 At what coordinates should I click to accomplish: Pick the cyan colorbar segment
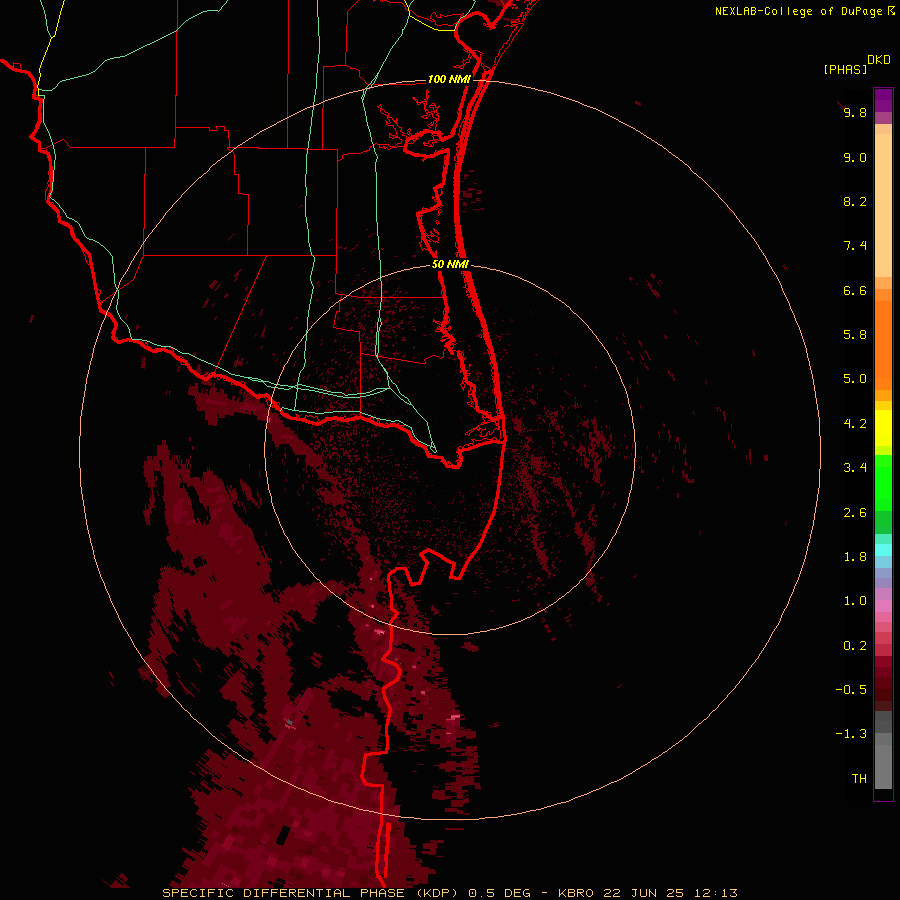point(883,550)
